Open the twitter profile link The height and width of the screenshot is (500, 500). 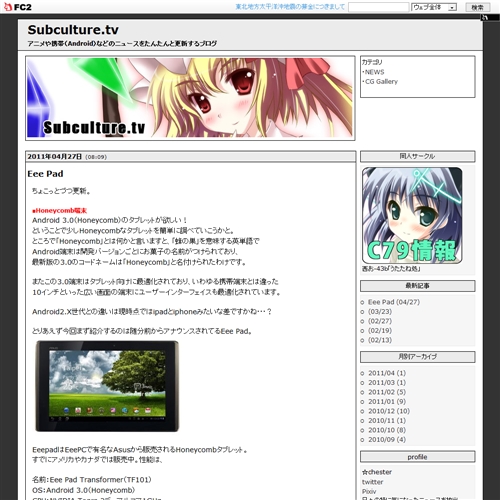click(372, 482)
